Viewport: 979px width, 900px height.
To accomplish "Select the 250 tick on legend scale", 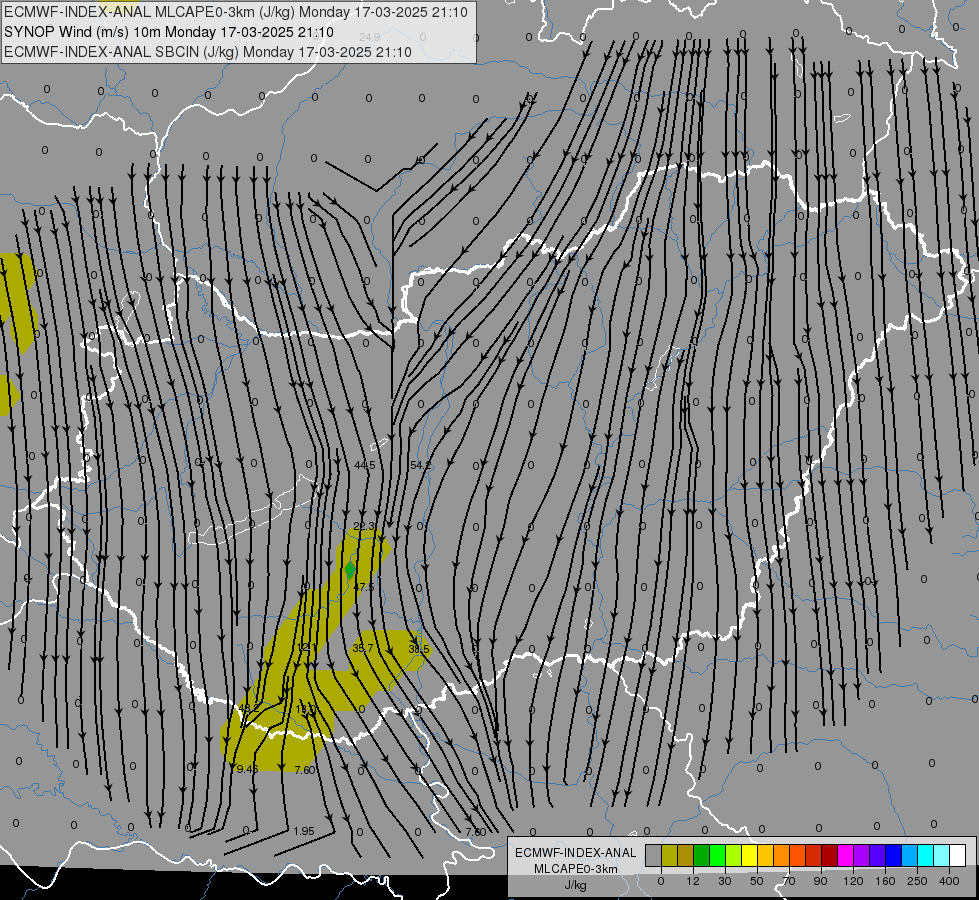I will [917, 881].
